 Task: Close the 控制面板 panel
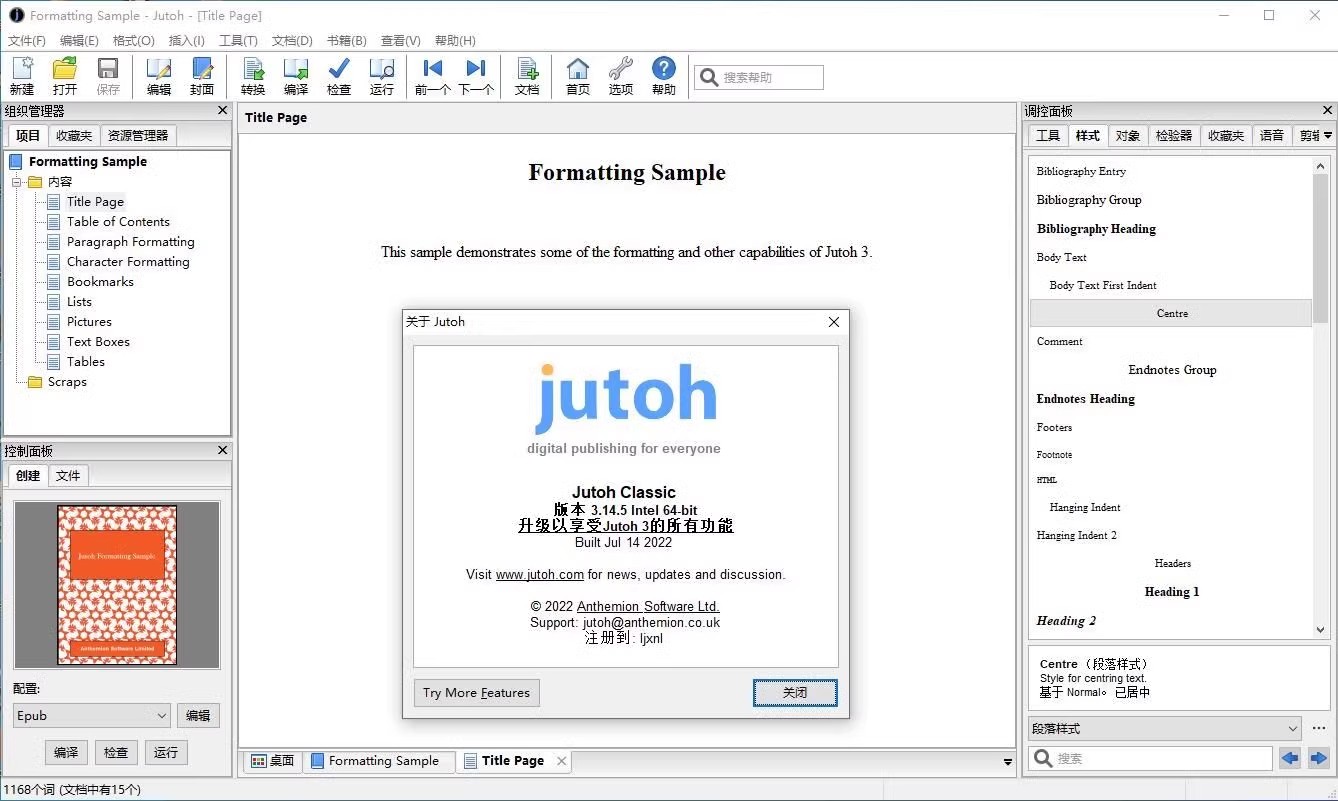point(222,451)
